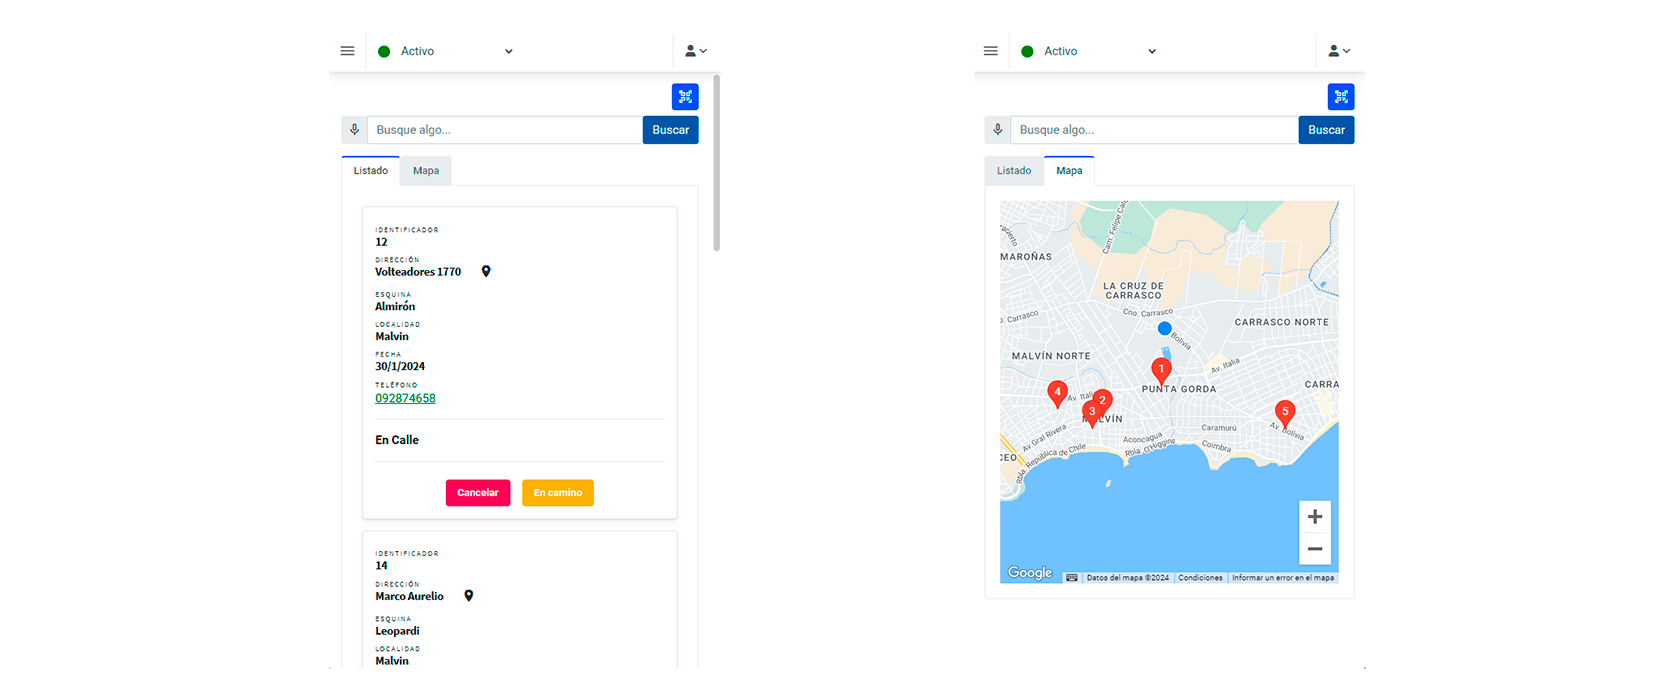Click the microphone icon in the left panel
This screenshot has height=700, width=1665.
[x=354, y=130]
